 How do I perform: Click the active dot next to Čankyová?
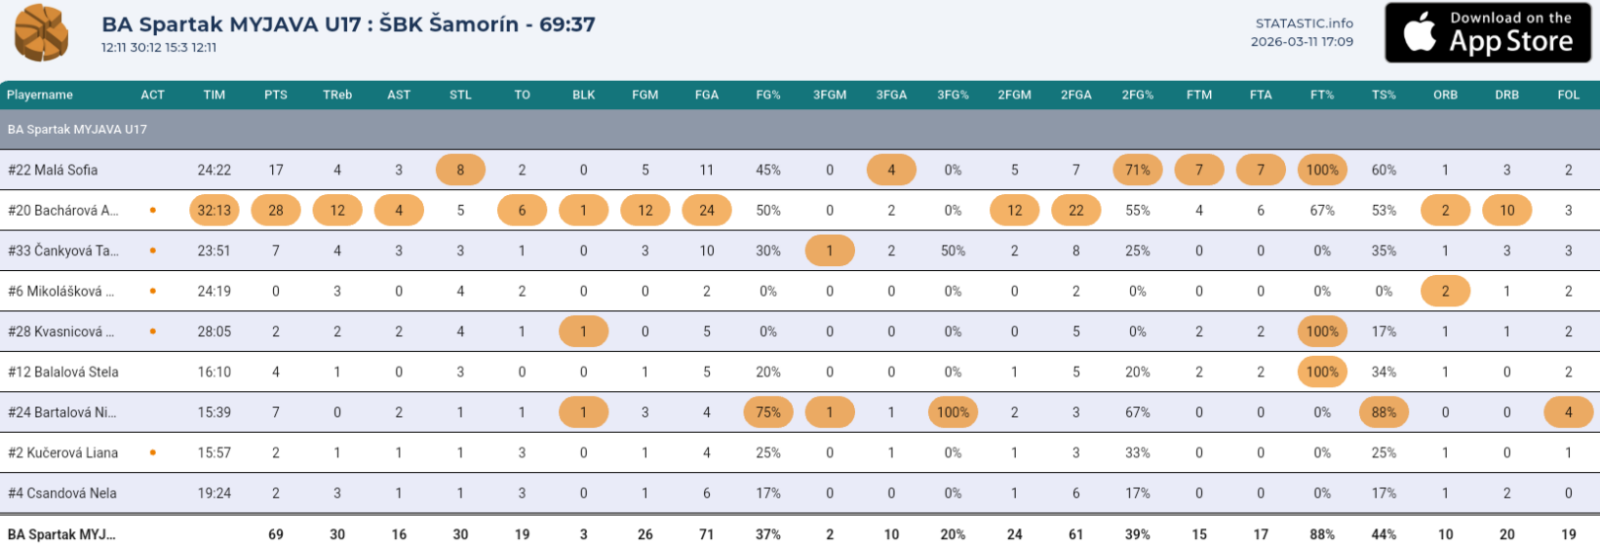[152, 251]
